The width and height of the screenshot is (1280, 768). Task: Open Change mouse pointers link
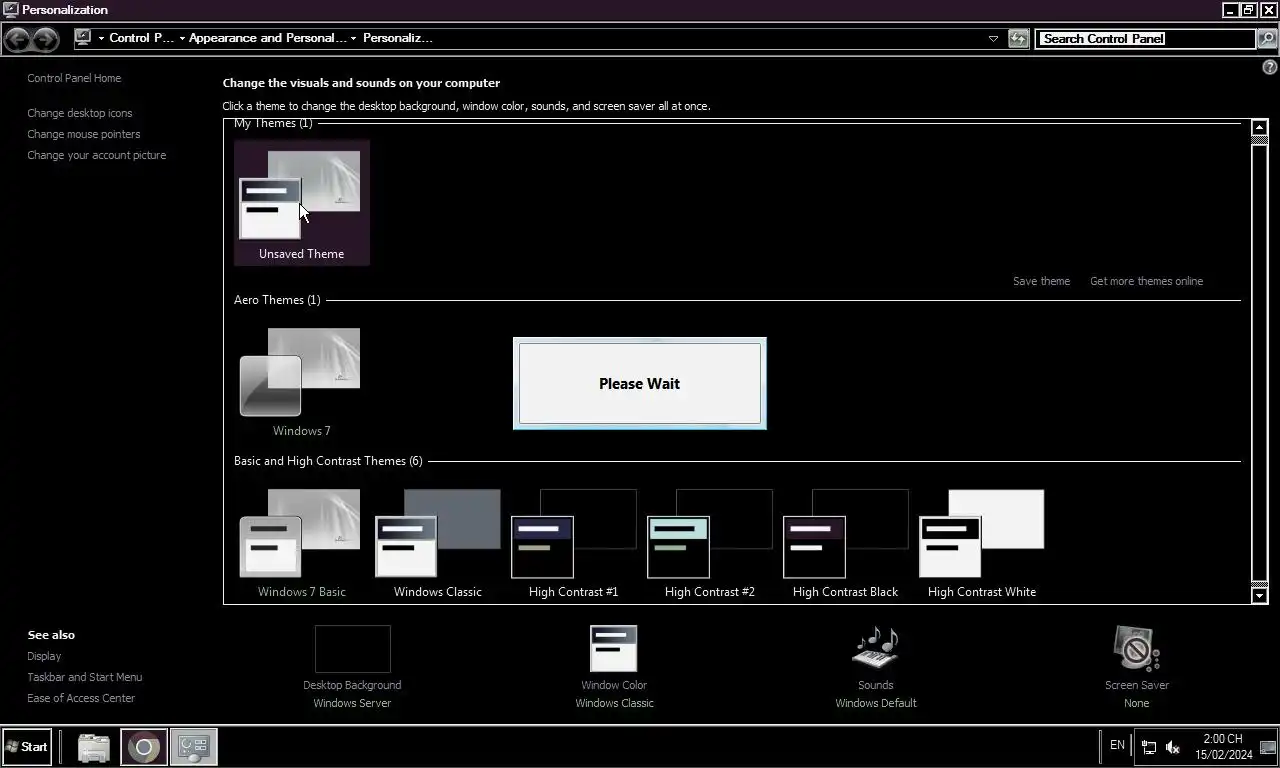[x=84, y=134]
